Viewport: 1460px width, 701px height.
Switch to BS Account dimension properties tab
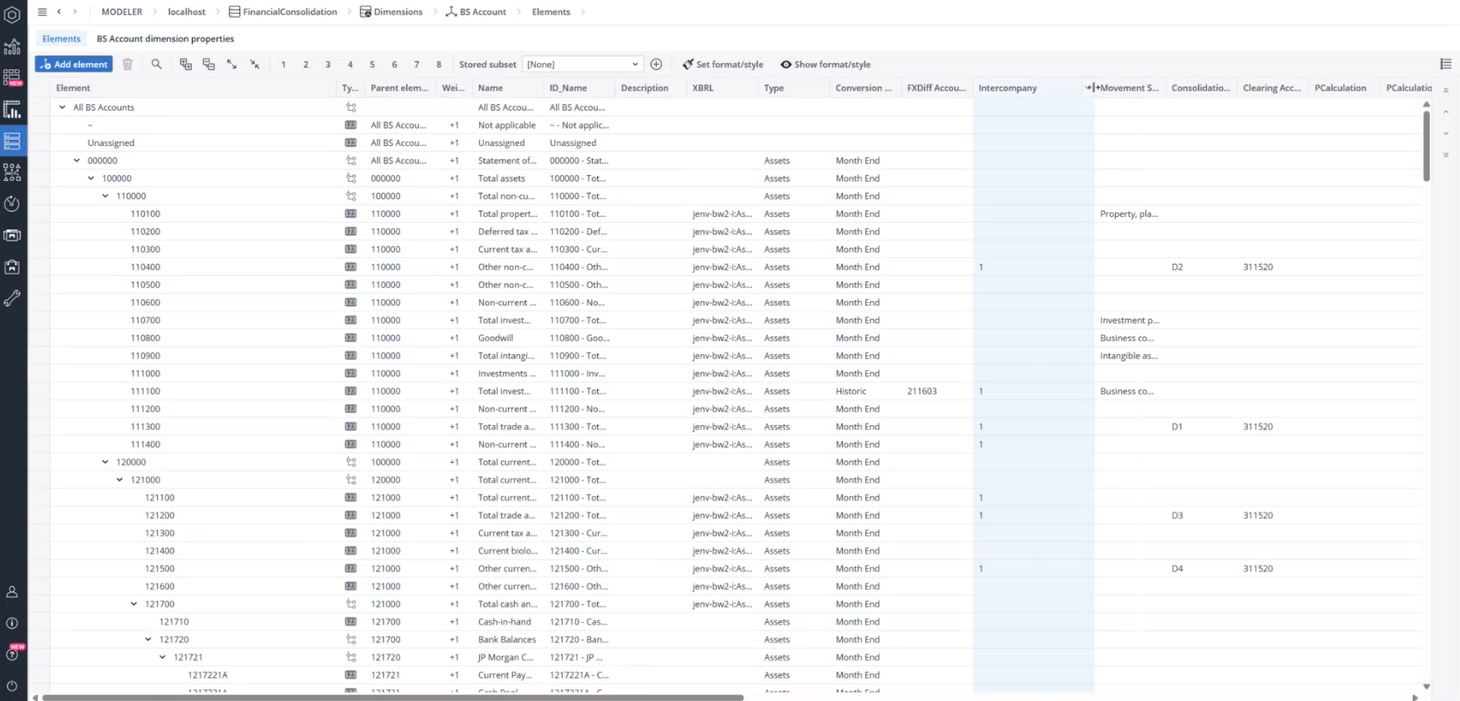(165, 39)
